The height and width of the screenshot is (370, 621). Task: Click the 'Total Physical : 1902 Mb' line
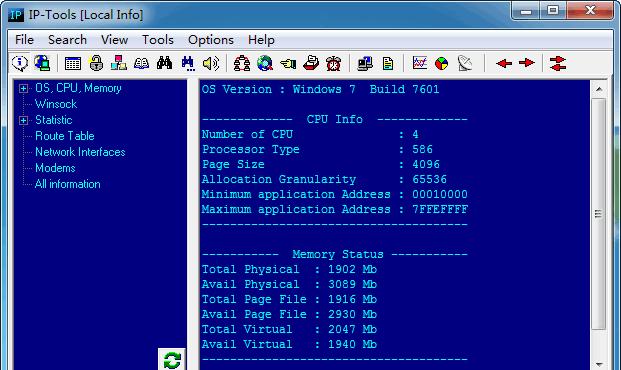pos(289,269)
